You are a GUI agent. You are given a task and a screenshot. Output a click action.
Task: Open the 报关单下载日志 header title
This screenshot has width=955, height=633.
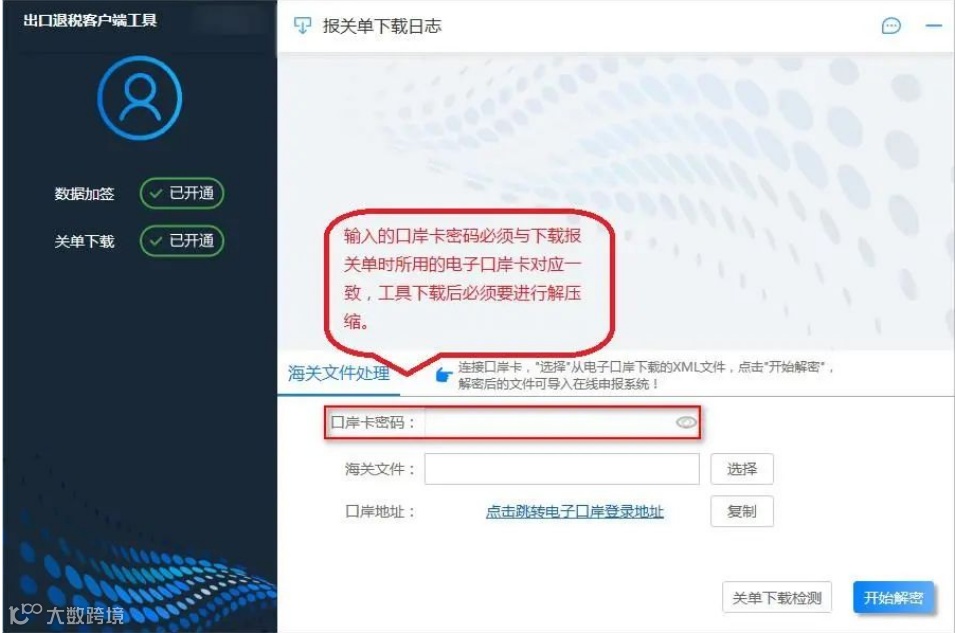coord(382,26)
